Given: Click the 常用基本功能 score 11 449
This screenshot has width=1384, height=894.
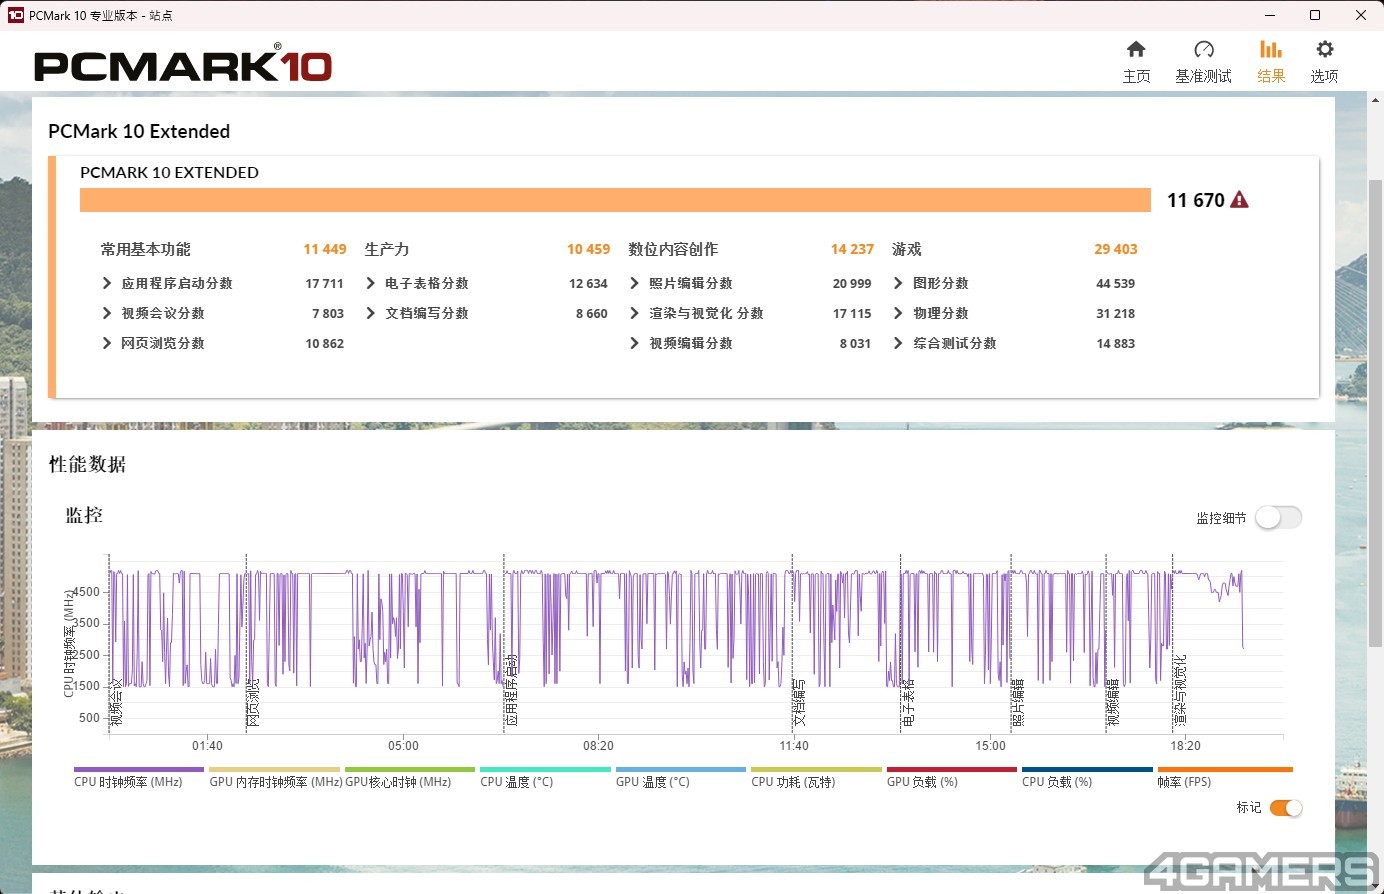Looking at the screenshot, I should [325, 249].
